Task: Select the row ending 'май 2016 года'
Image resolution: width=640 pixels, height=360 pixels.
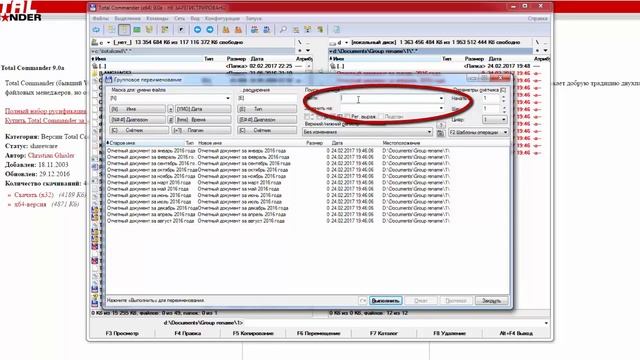Action: [x=278, y=189]
